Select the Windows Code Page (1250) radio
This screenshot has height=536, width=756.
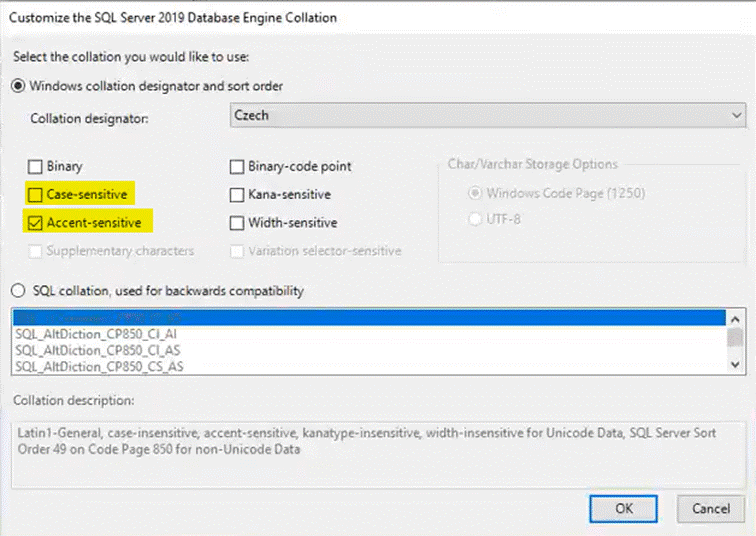475,193
